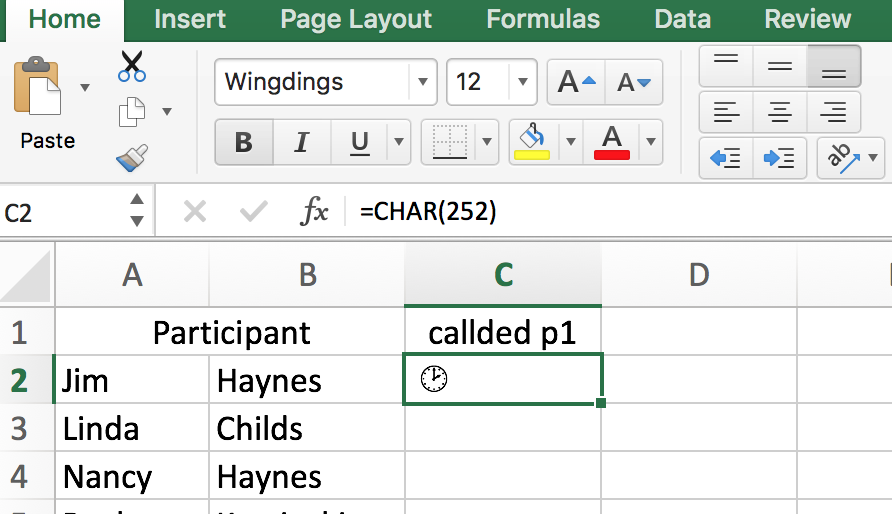This screenshot has width=892, height=514.
Task: Decrease font size with small A
Action: pos(634,82)
